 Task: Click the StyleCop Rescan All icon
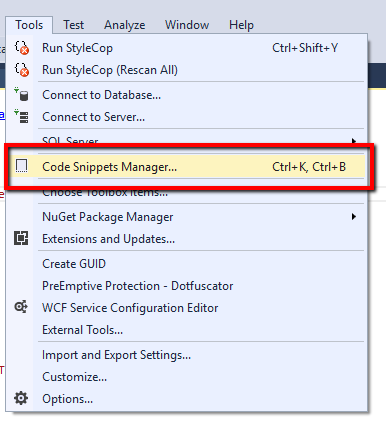point(22,70)
